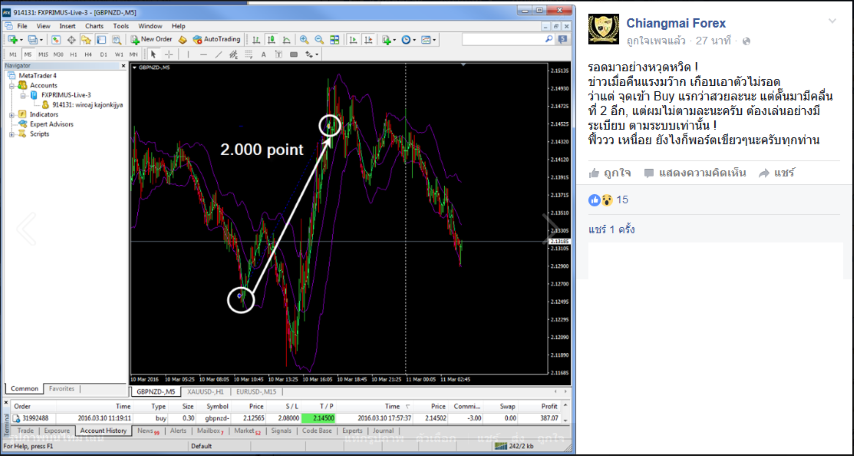Toggle the Data Window crosshair-target icon

click(71, 39)
